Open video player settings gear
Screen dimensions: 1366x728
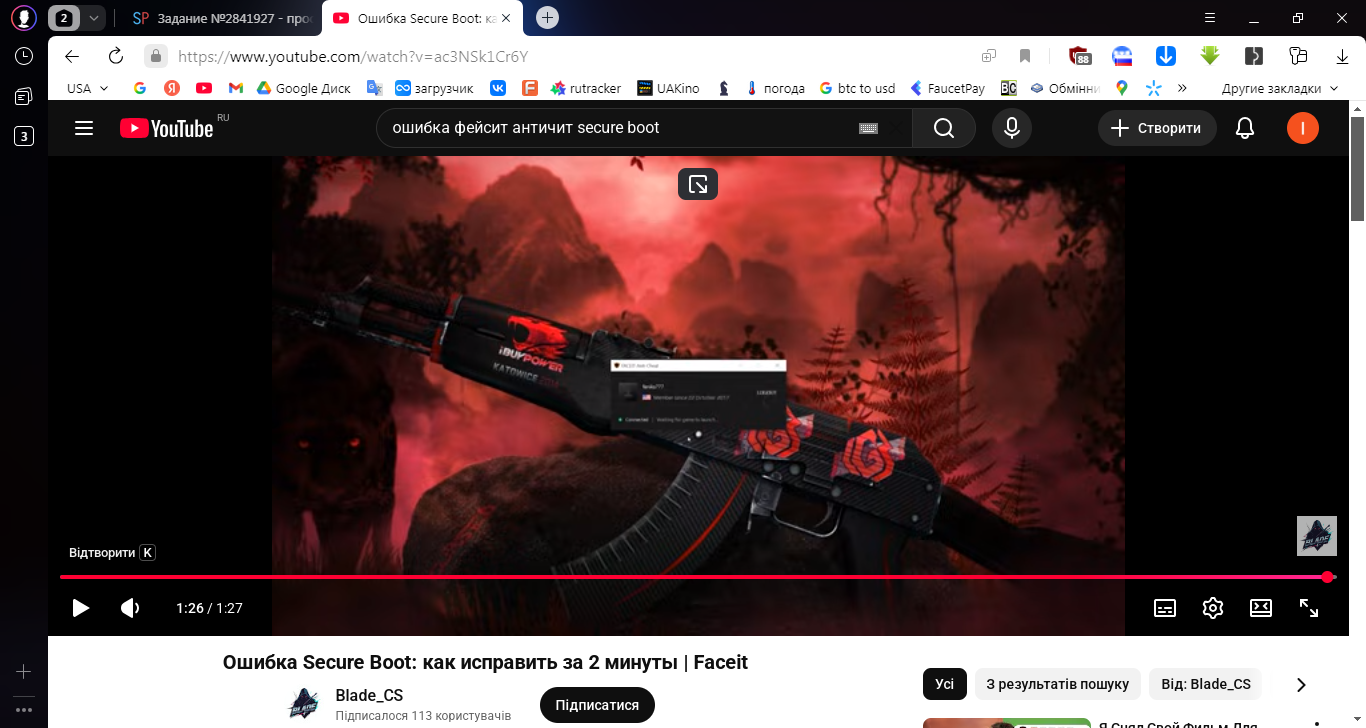[1213, 608]
